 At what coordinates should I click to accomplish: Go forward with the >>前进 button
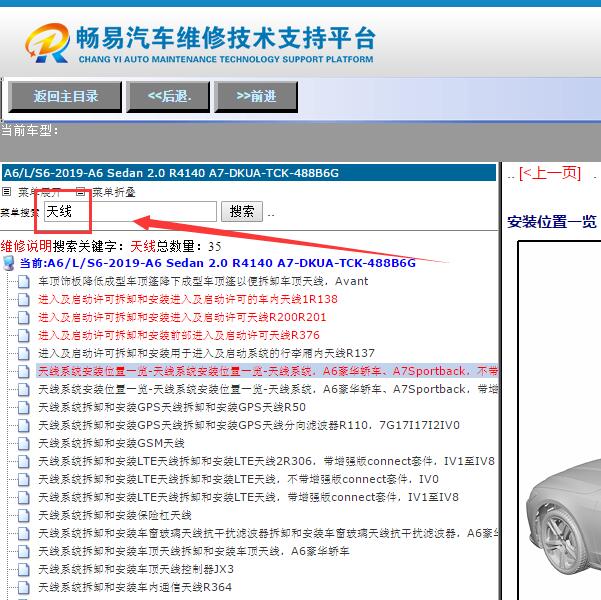pos(256,97)
